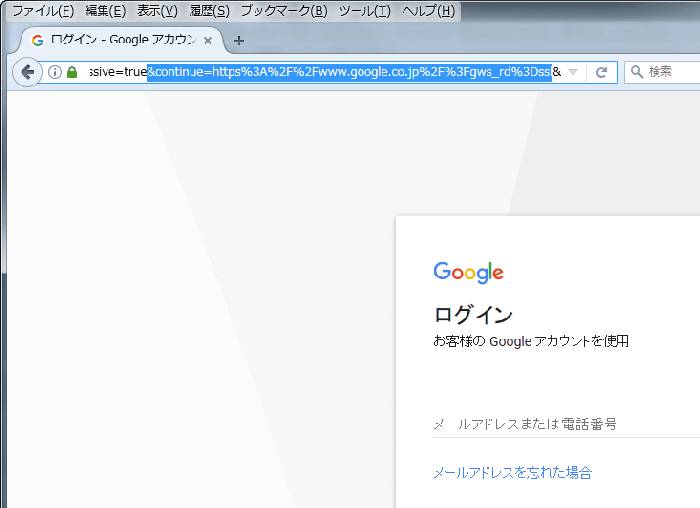Click the お客様の Google アカウントを使用 text

pos(531,341)
